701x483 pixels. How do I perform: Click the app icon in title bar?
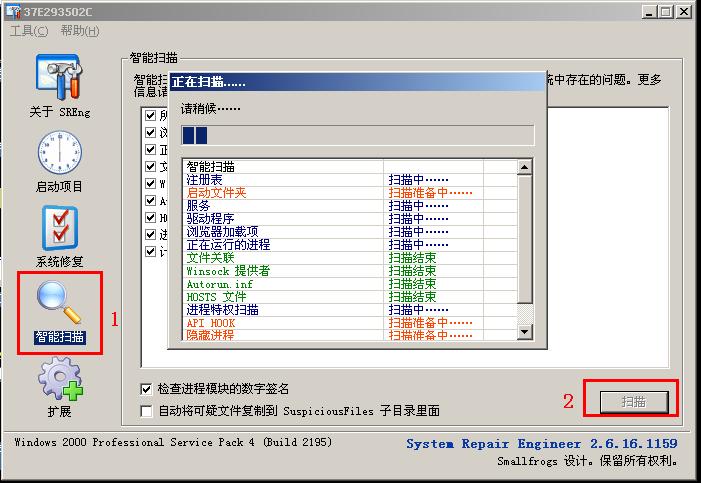click(x=13, y=12)
